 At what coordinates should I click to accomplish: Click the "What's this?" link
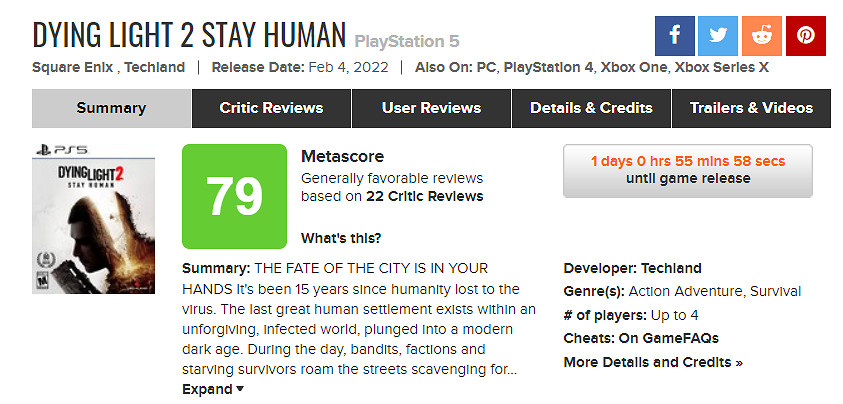pyautogui.click(x=340, y=238)
